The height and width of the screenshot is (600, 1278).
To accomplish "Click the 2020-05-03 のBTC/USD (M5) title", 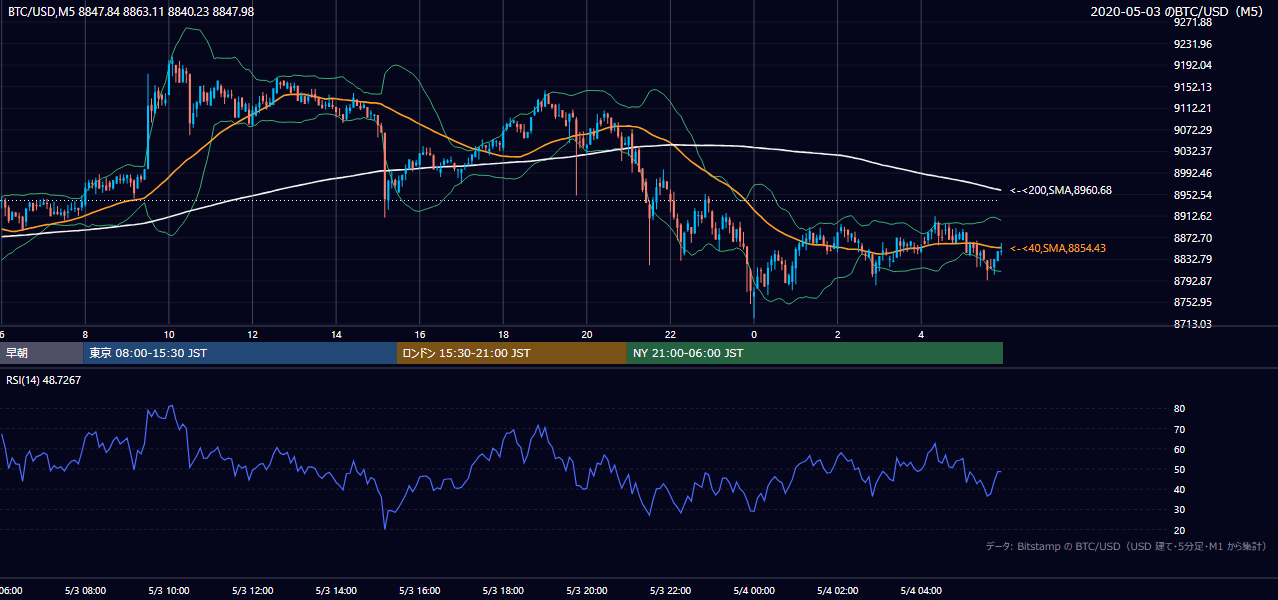I will pyautogui.click(x=1177, y=11).
